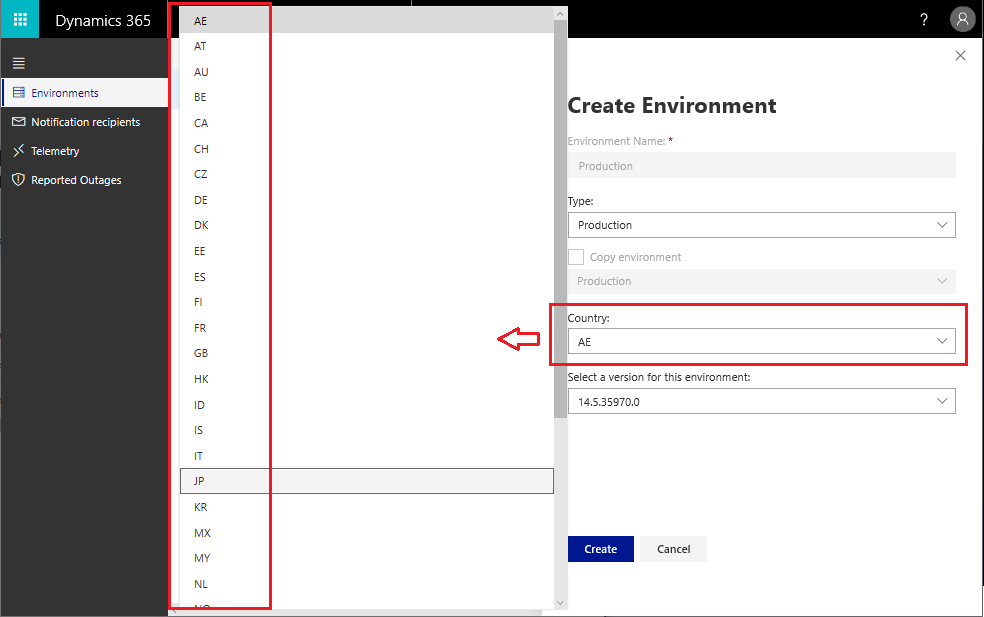The height and width of the screenshot is (617, 984).
Task: Click the Dynamics 365 title
Action: coord(103,21)
